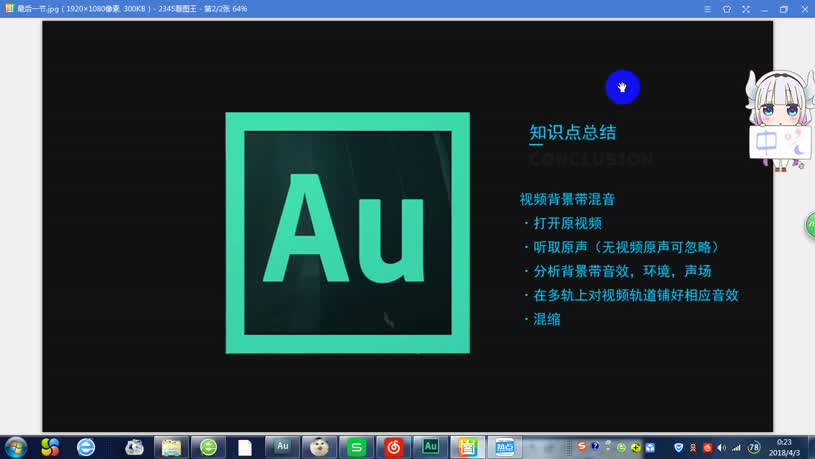815x459 pixels.
Task: Switch to gray Adobe Audition taskbar button
Action: click(282, 447)
